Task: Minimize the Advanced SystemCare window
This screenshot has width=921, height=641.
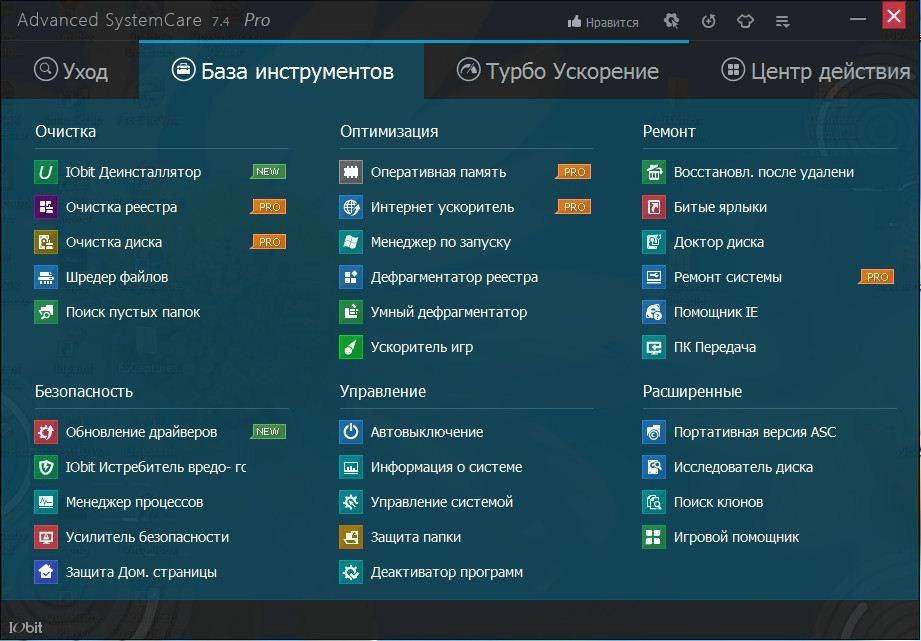Action: pyautogui.click(x=858, y=19)
